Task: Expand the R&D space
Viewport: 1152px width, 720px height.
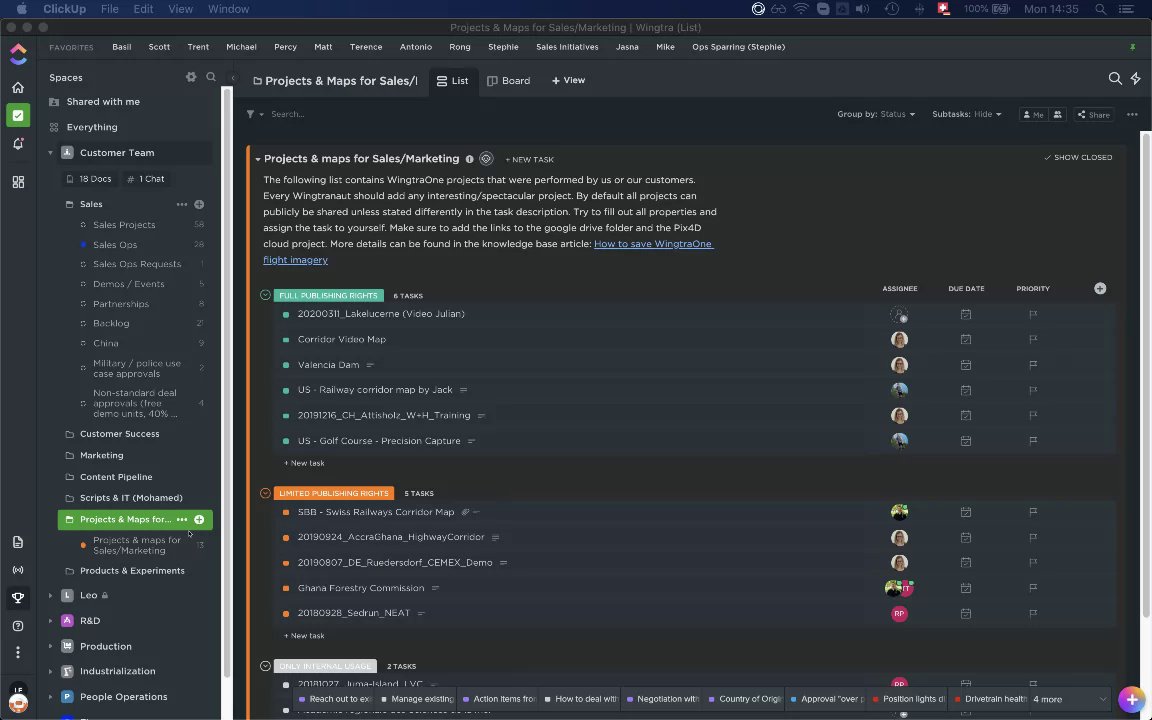Action: click(50, 621)
